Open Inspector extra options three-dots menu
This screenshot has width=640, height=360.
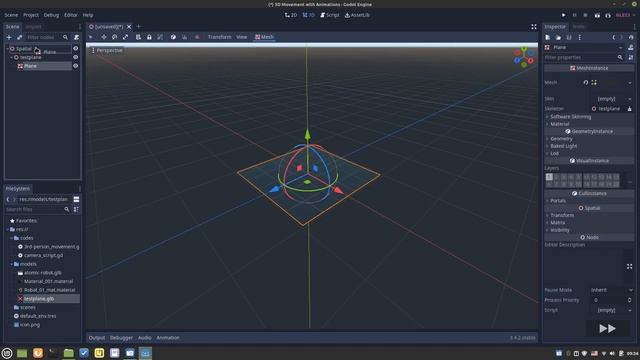coord(580,37)
